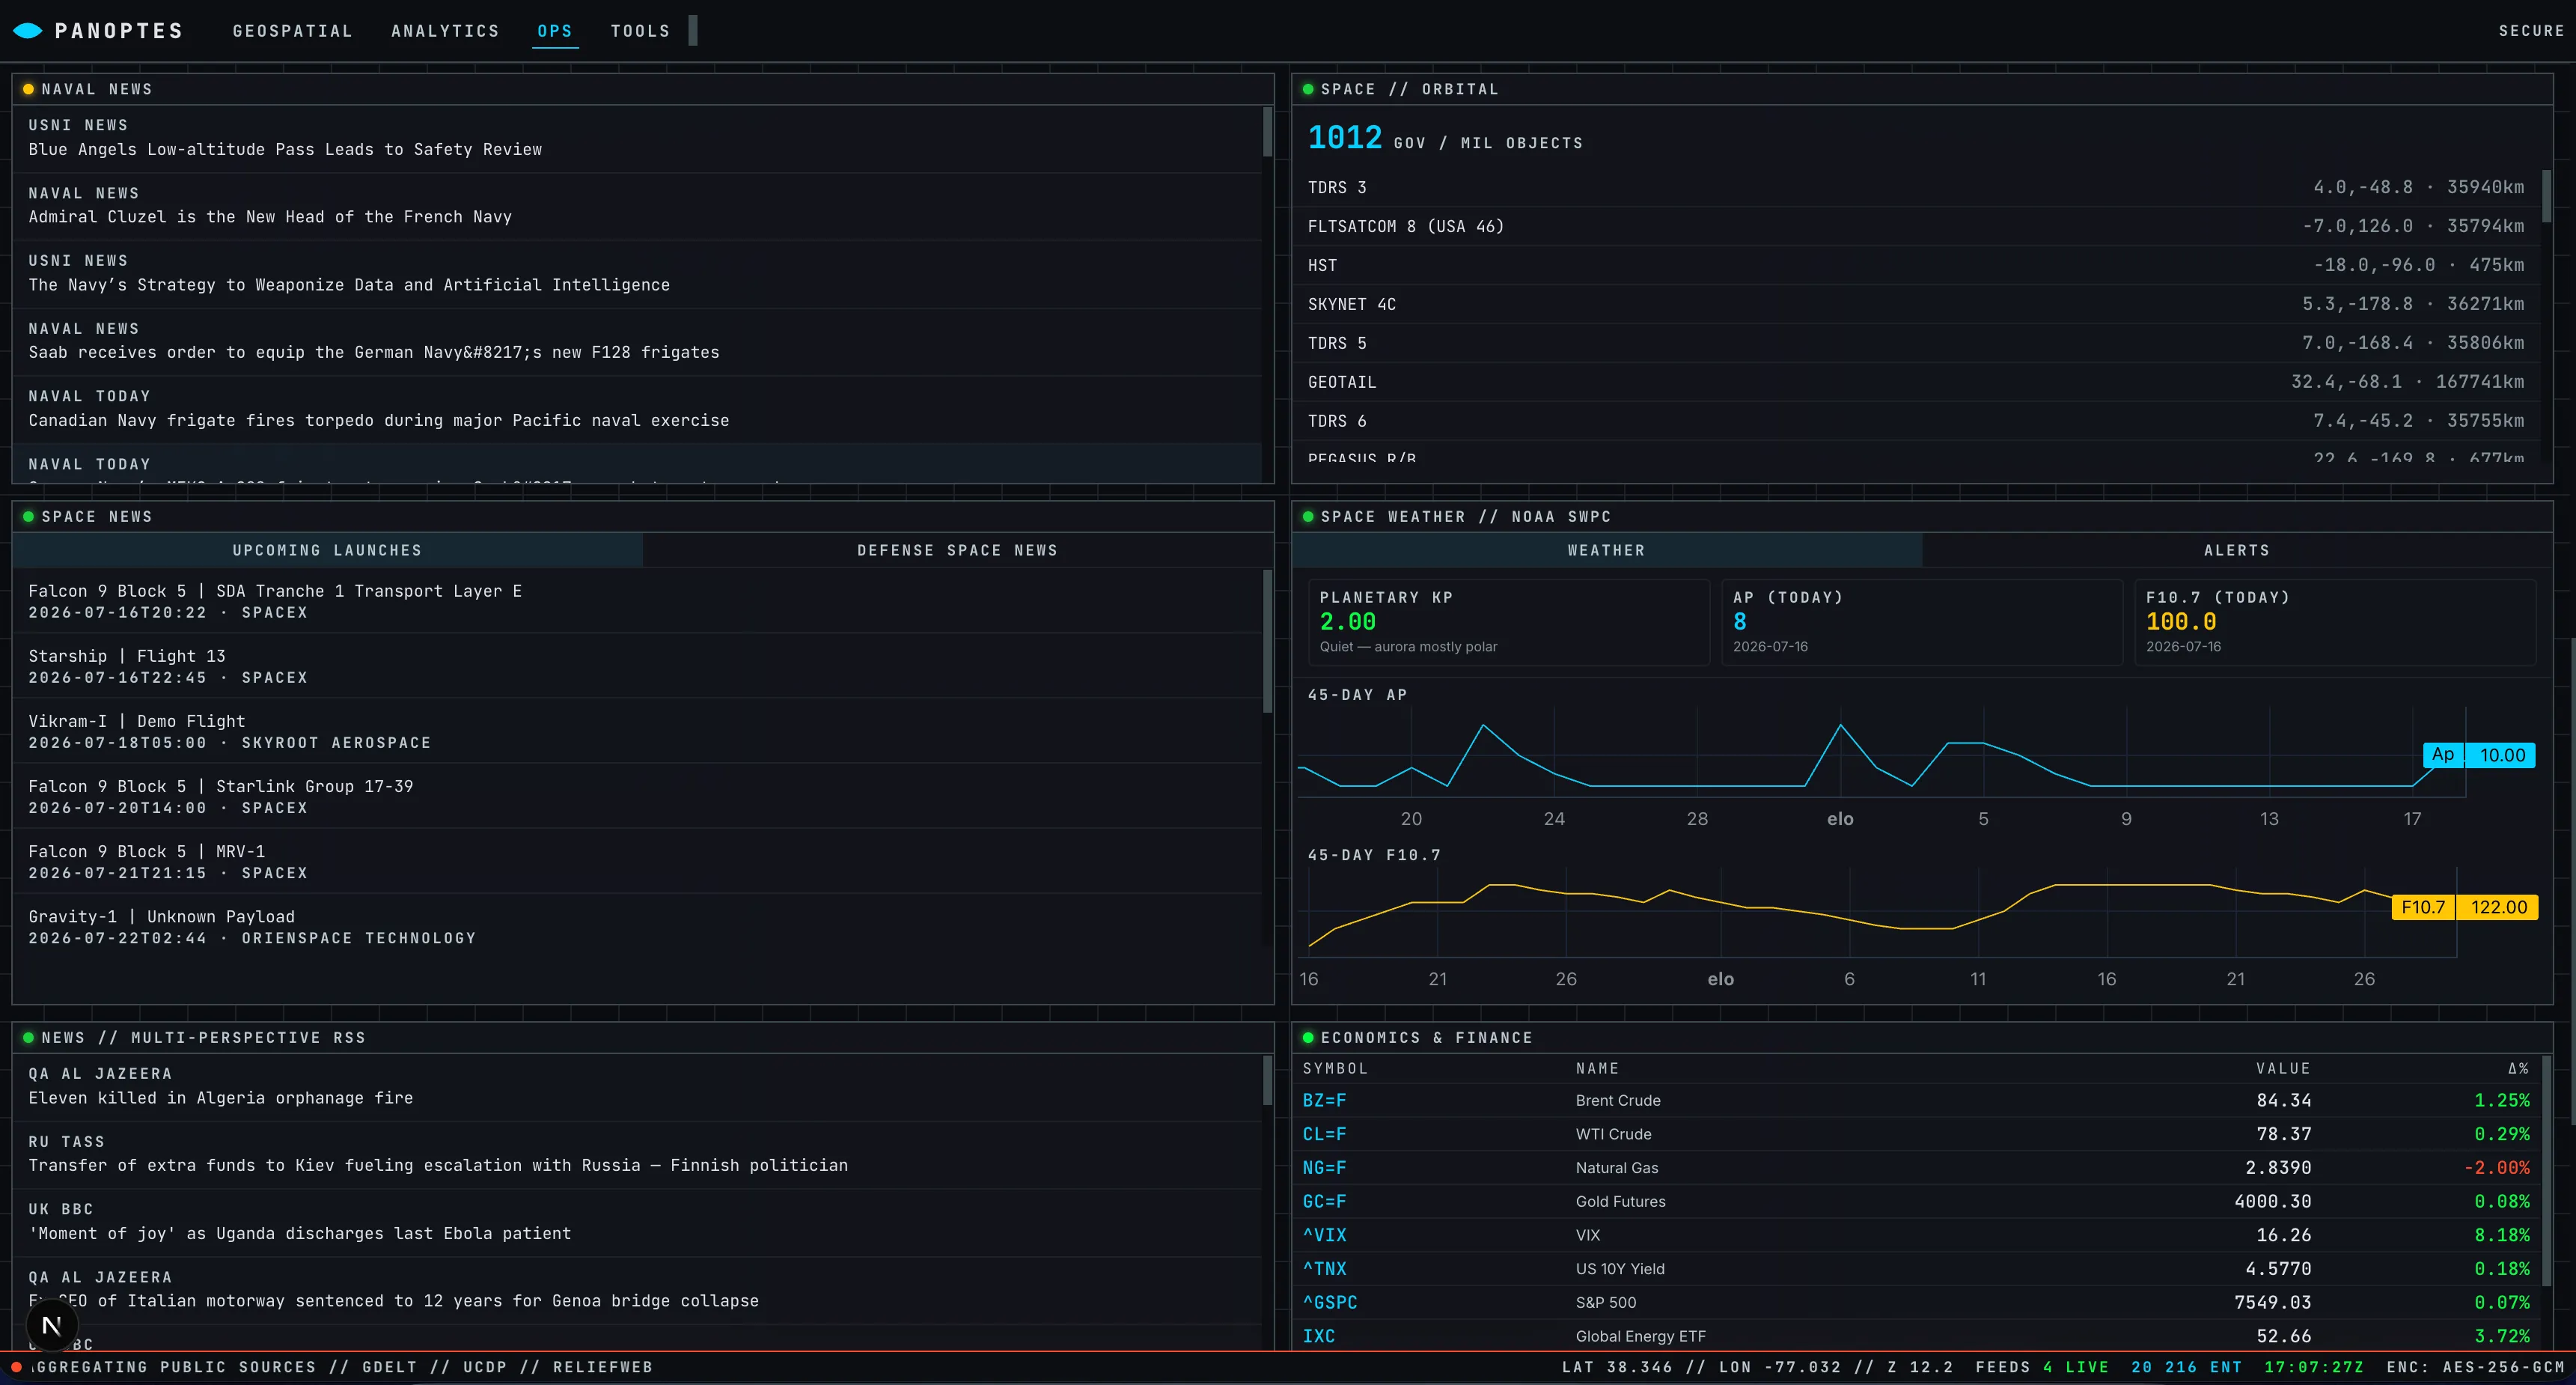
Task: Click the yellow Naval News status dot
Action: point(28,89)
